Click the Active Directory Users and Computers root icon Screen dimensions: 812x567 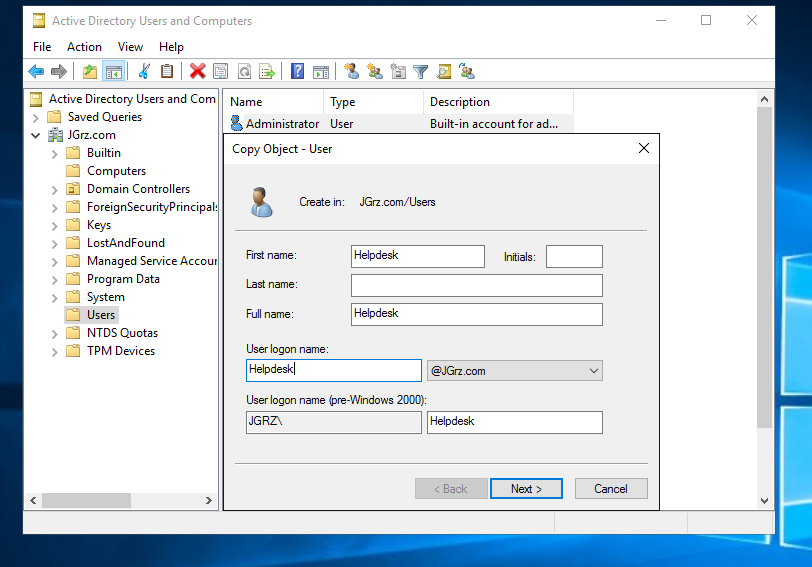(36, 99)
